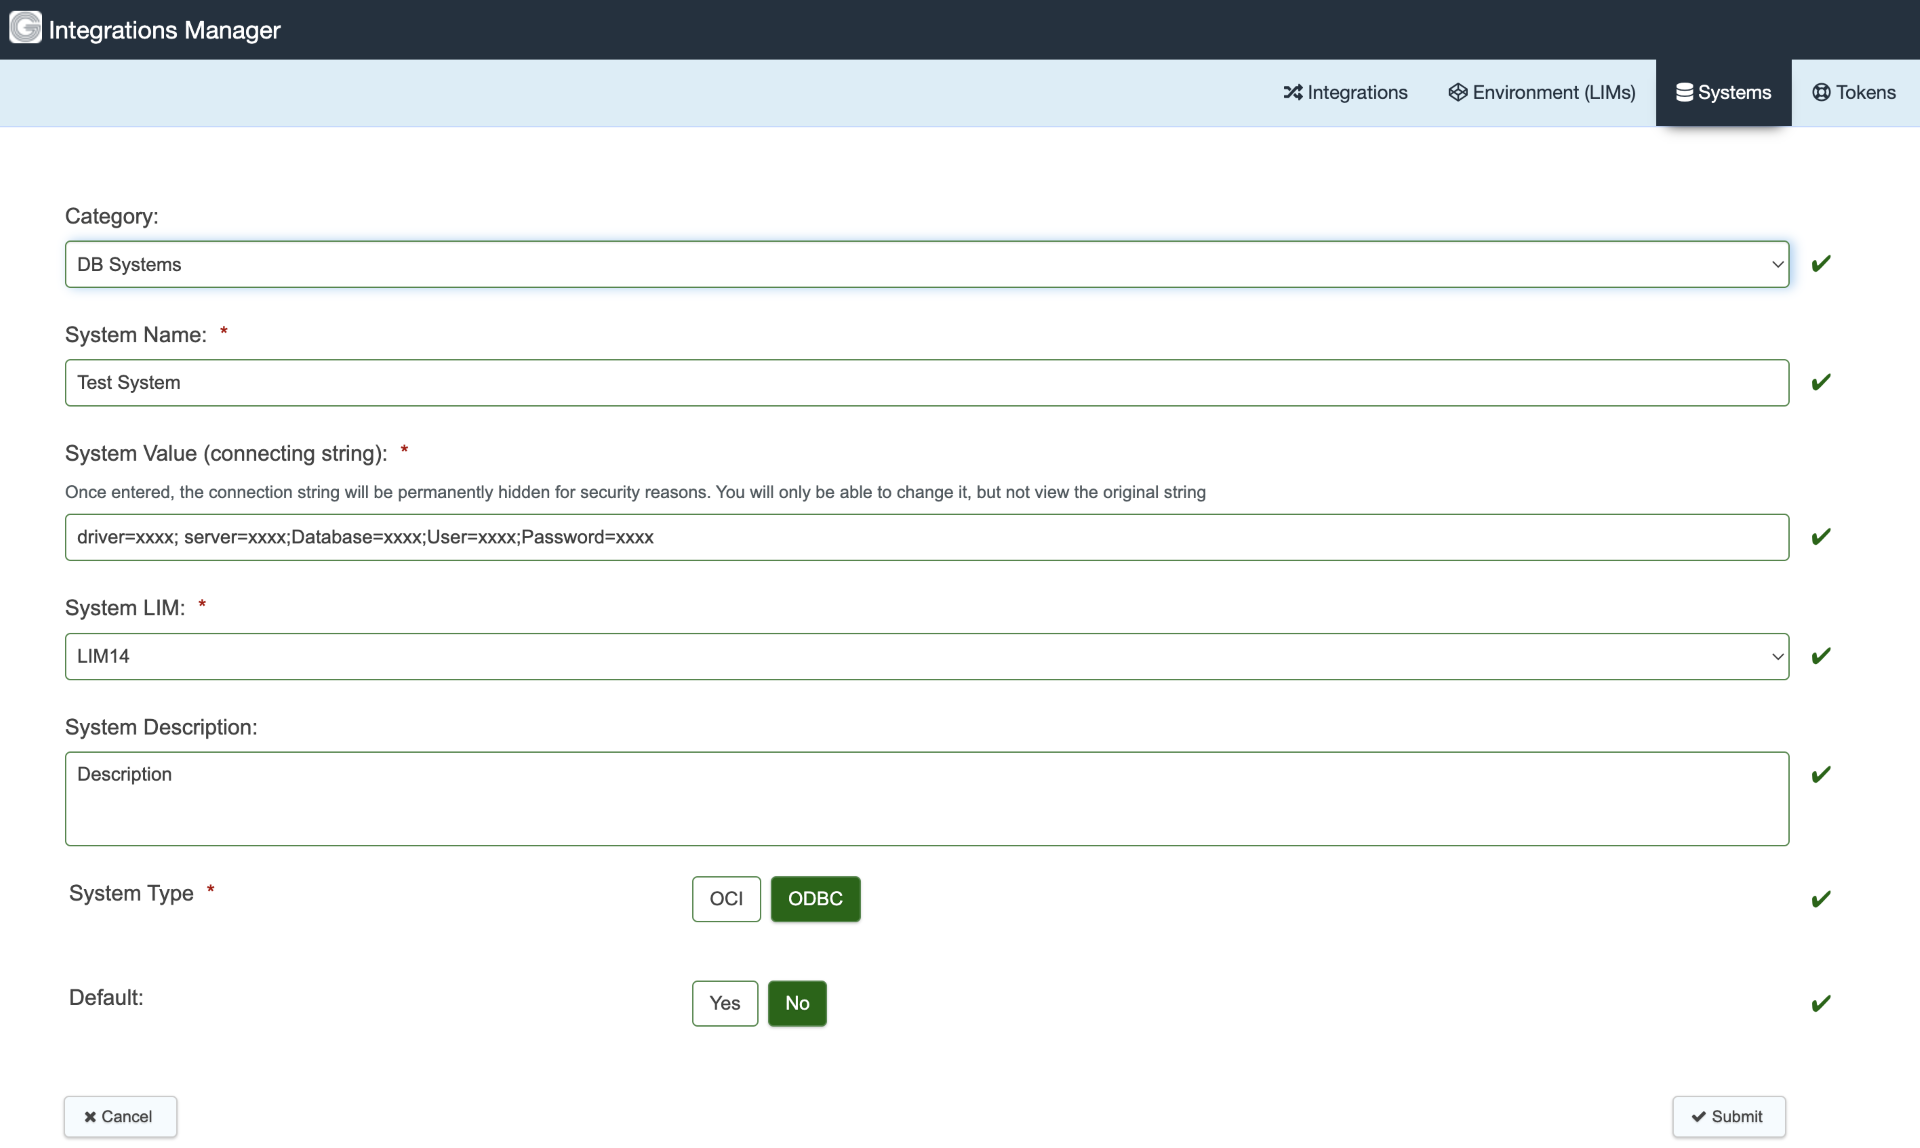Focus the System Name field with Test System
The width and height of the screenshot is (1920, 1148).
pos(927,383)
